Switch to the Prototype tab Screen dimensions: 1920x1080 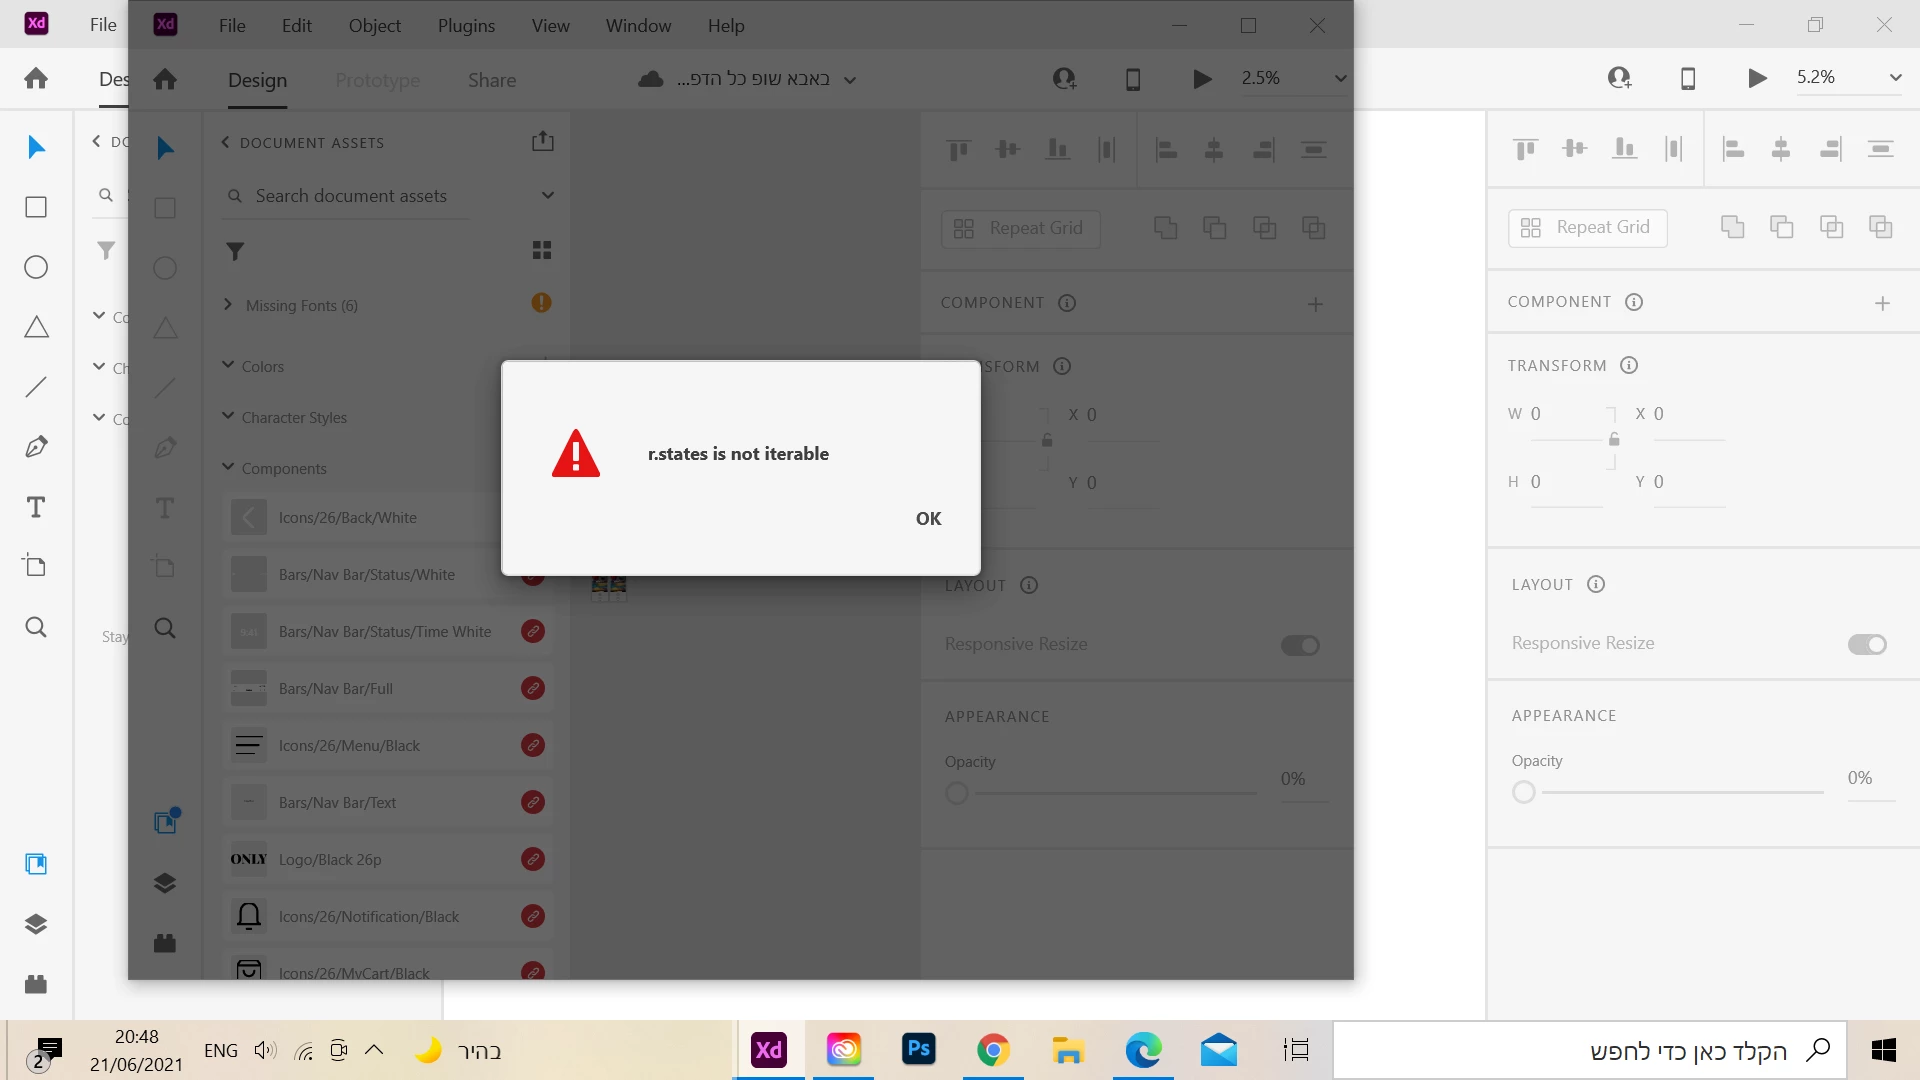378,80
